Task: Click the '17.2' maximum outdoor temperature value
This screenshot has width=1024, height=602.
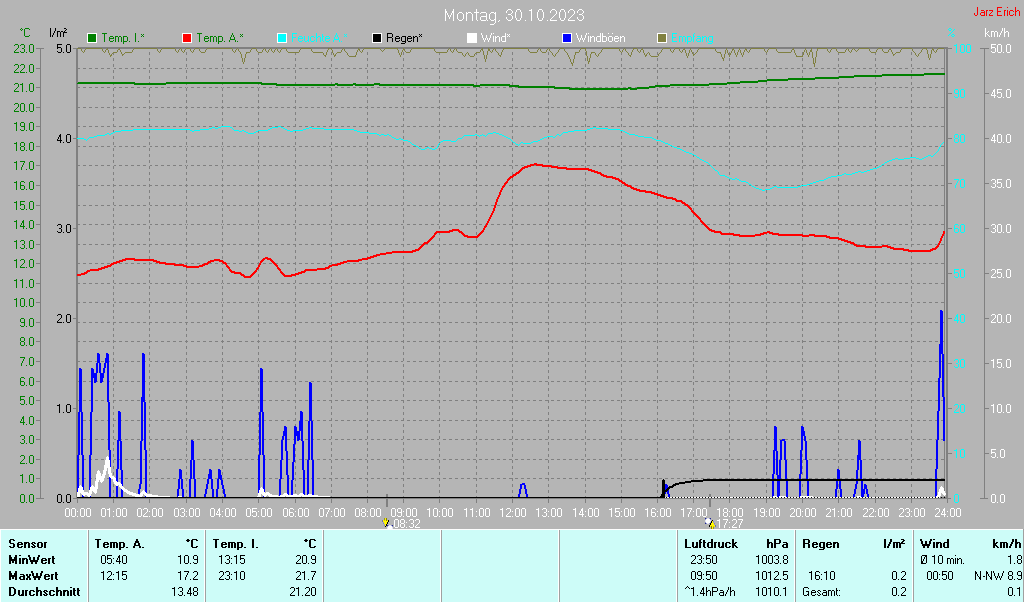Action: [x=187, y=577]
